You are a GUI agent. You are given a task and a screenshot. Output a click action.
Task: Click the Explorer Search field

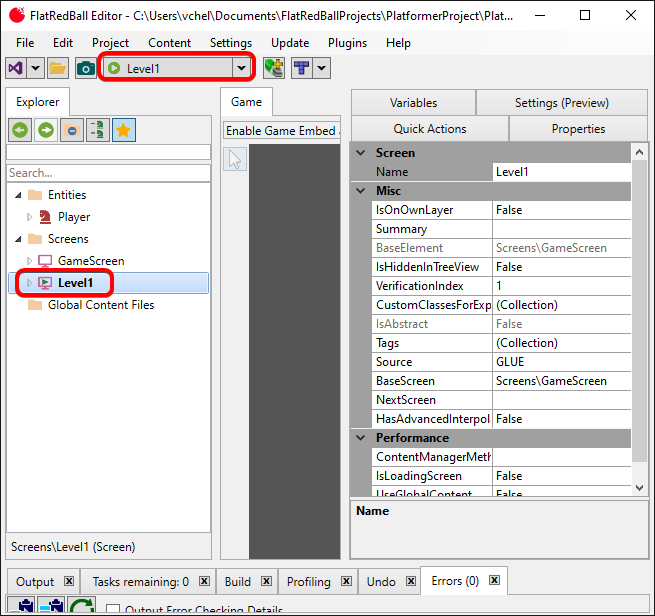tap(108, 173)
